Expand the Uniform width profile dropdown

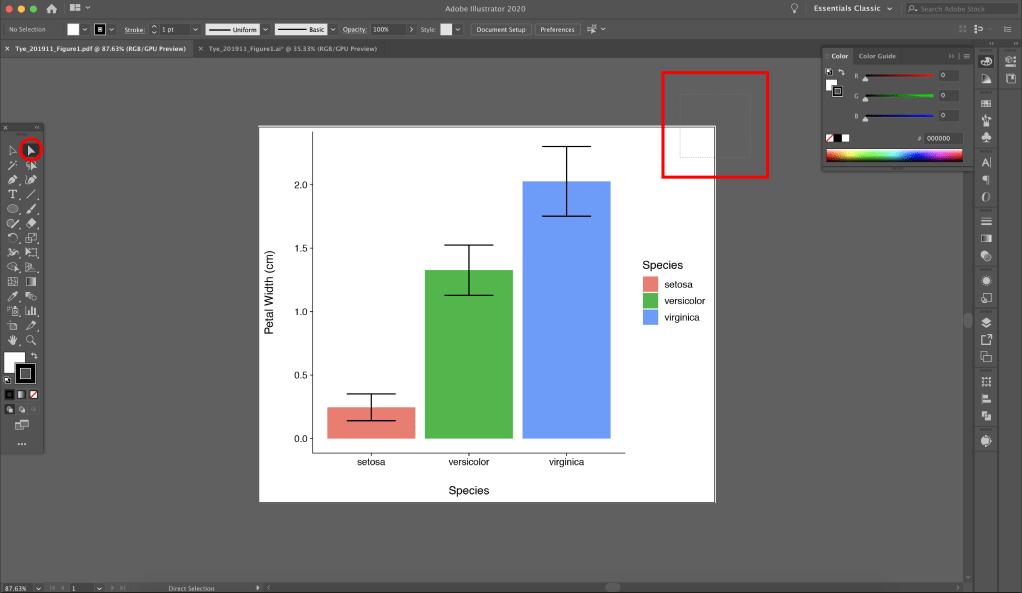(264, 30)
